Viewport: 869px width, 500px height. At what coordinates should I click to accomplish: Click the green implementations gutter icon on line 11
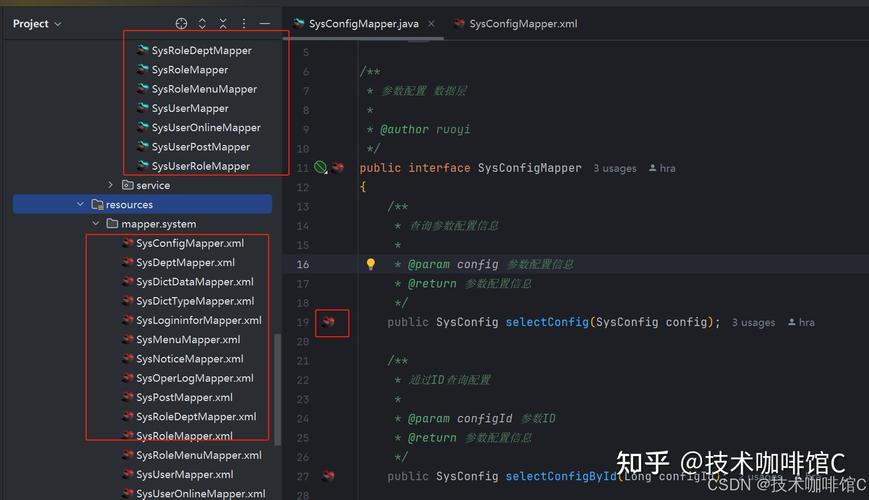(320, 167)
